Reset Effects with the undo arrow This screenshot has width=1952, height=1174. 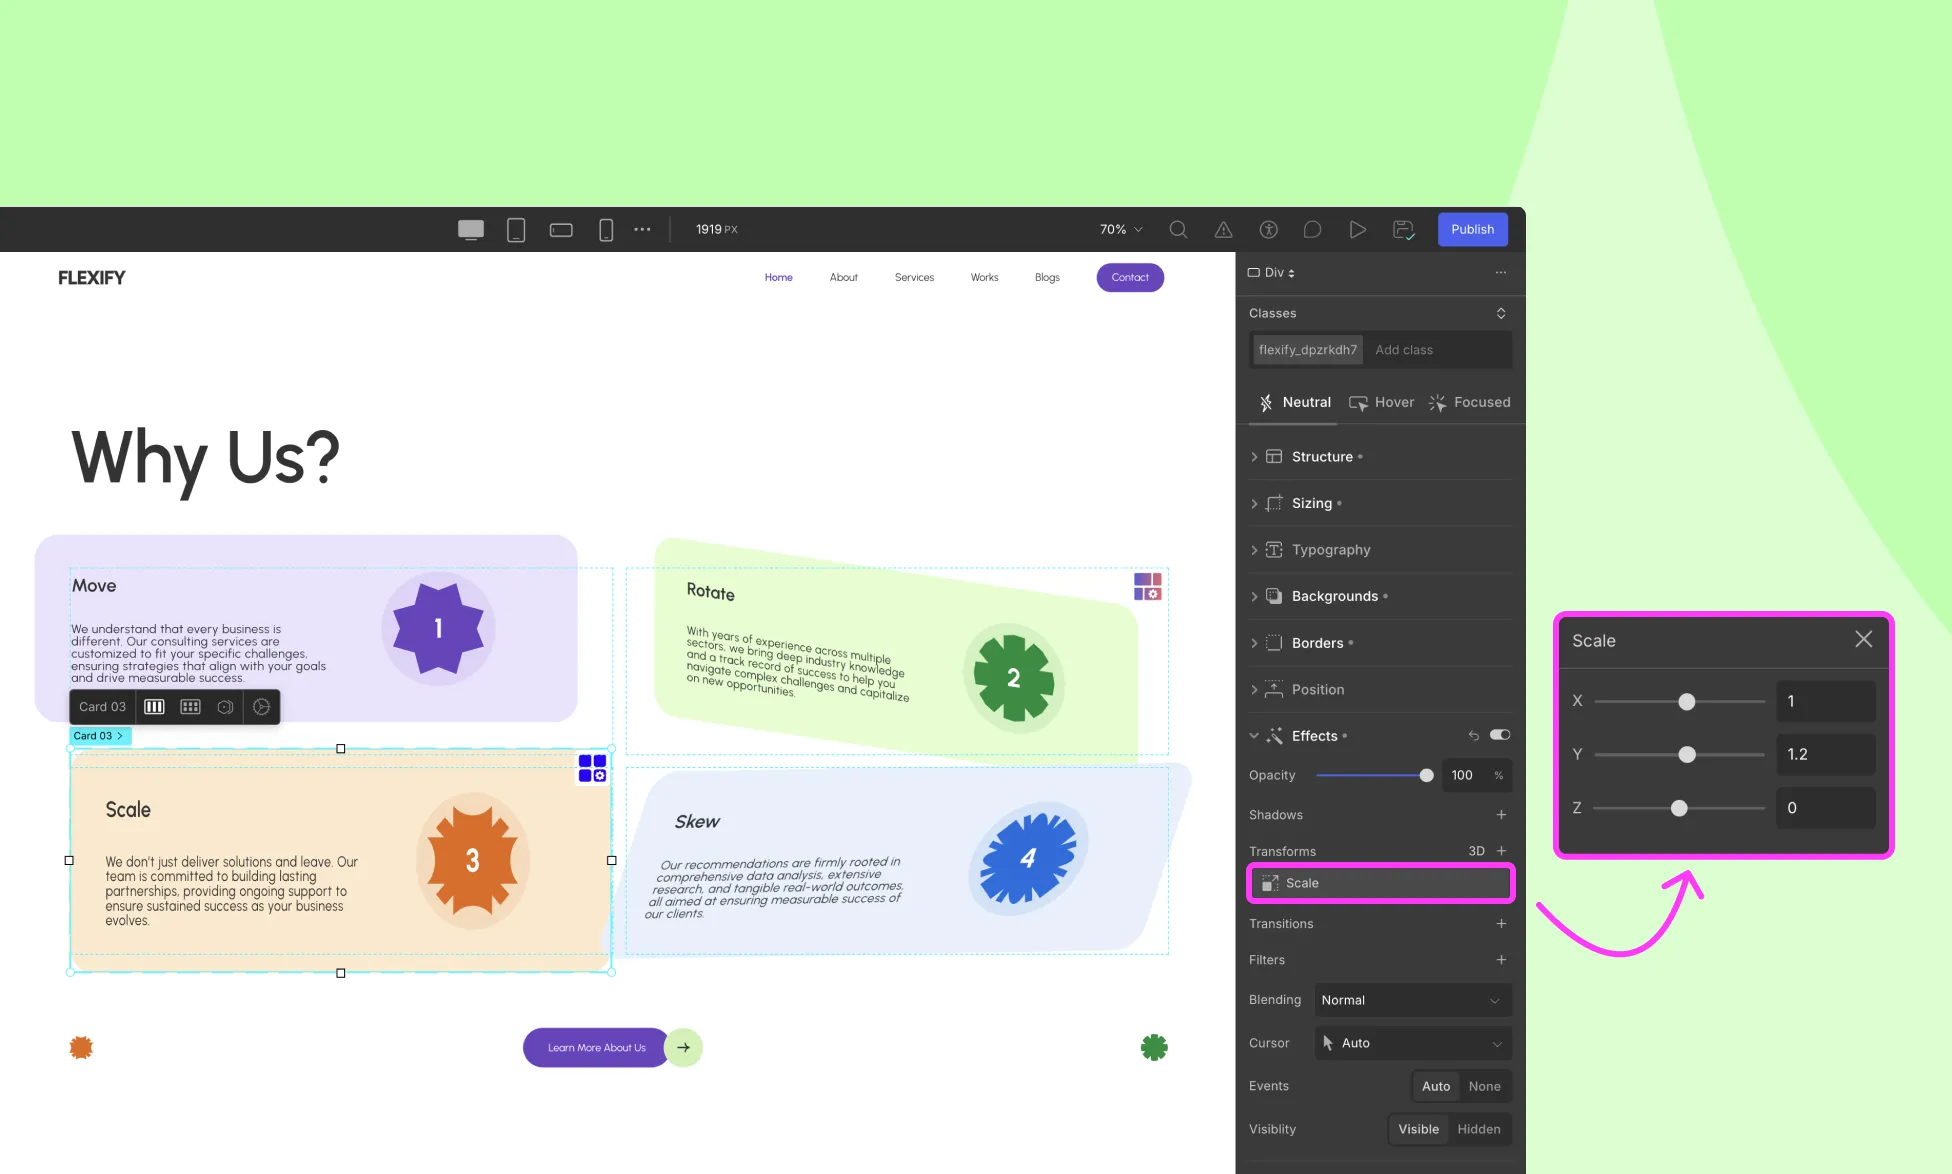tap(1473, 736)
